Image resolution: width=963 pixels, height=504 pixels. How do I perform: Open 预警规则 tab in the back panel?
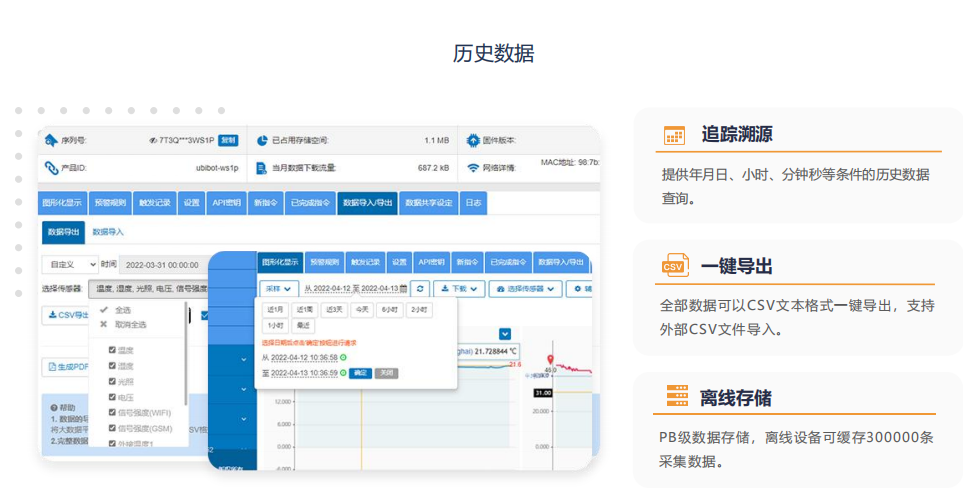tap(110, 203)
